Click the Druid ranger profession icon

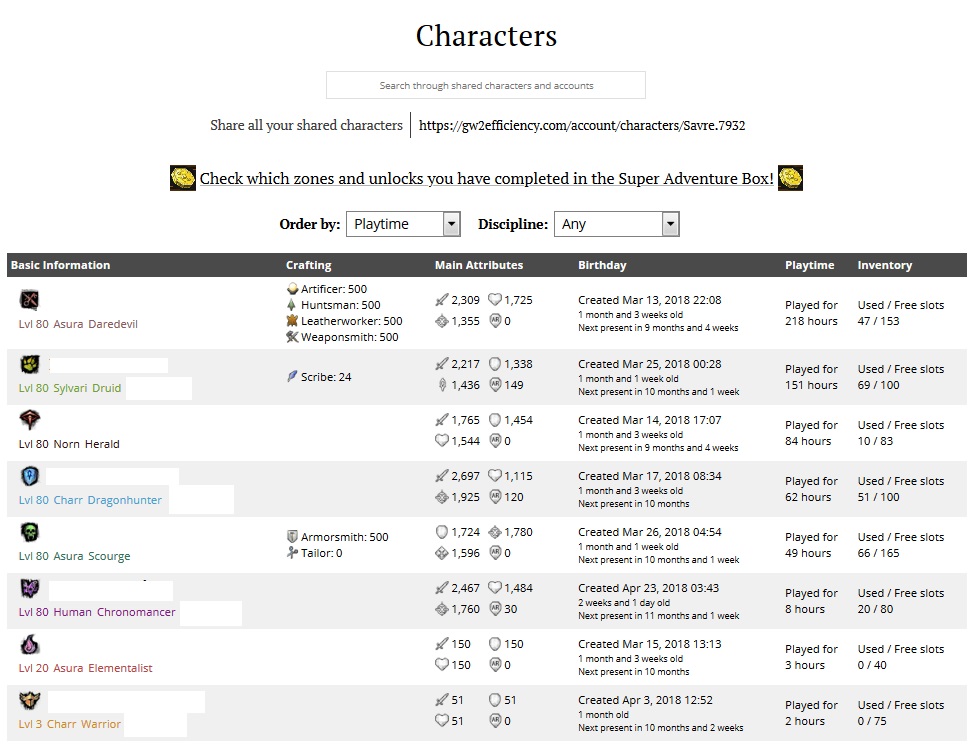[29, 364]
